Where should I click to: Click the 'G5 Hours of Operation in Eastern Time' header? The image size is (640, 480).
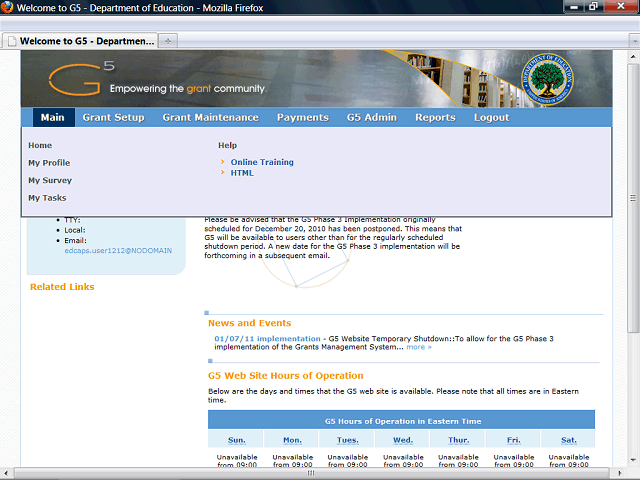403,421
